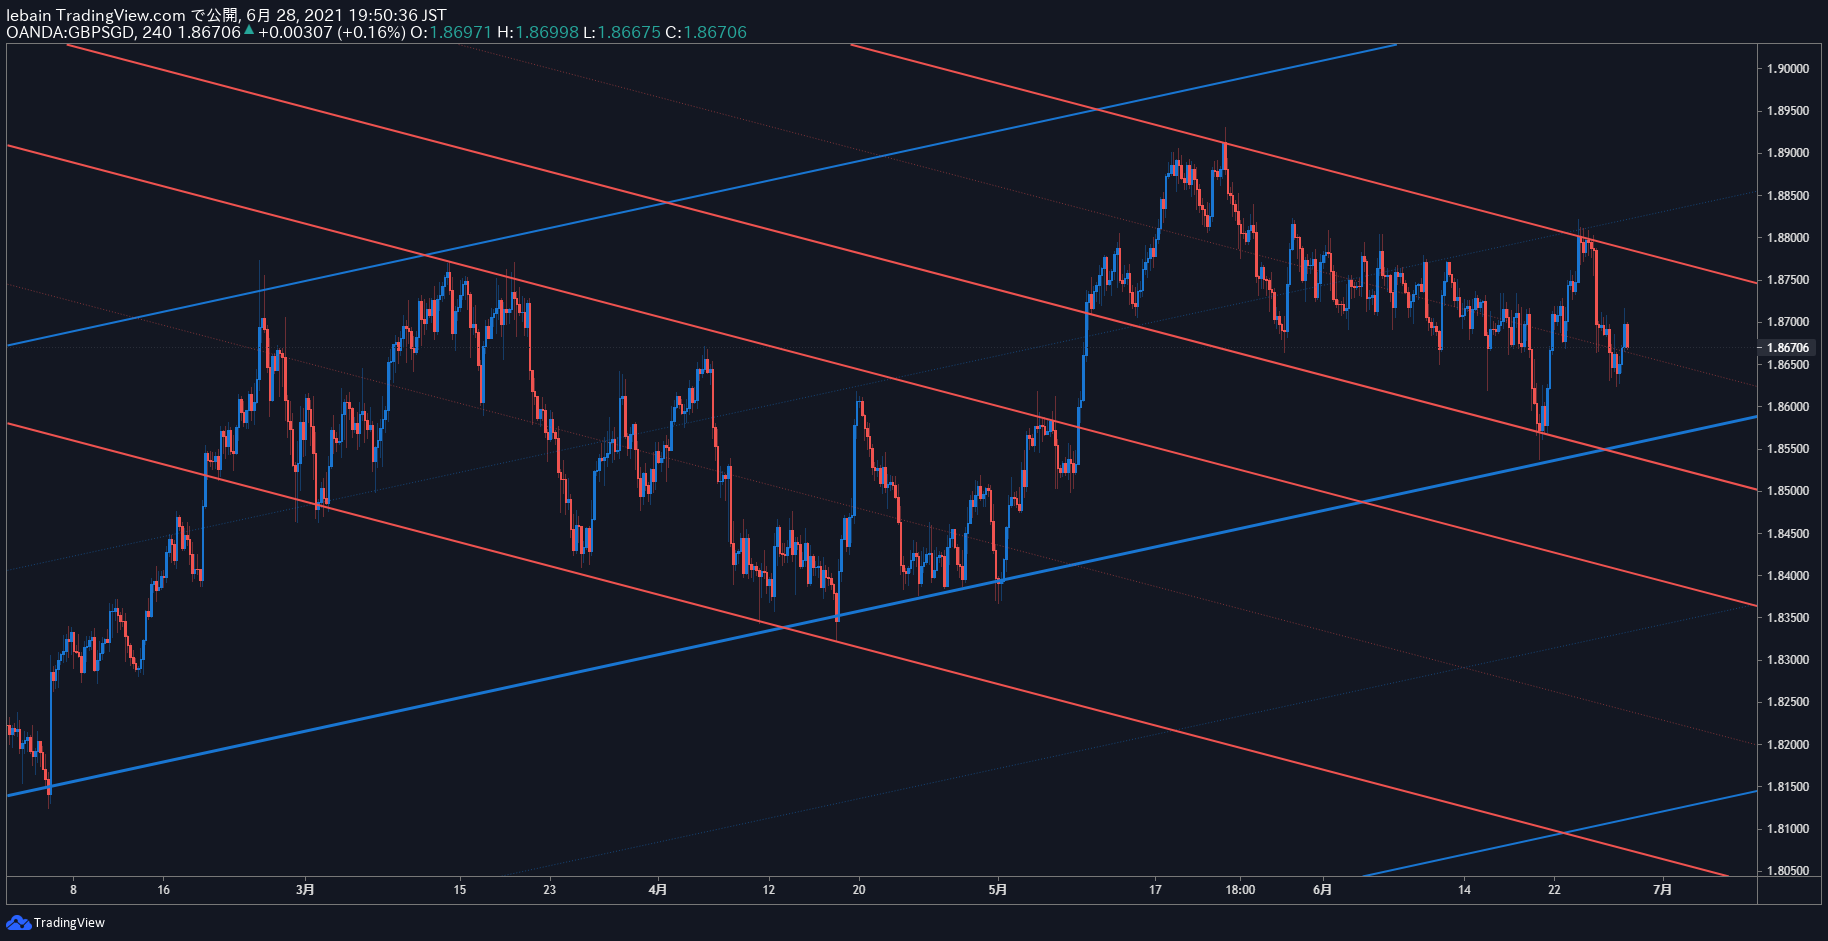
Task: Click the 15 date label on time axis
Action: coord(460,890)
